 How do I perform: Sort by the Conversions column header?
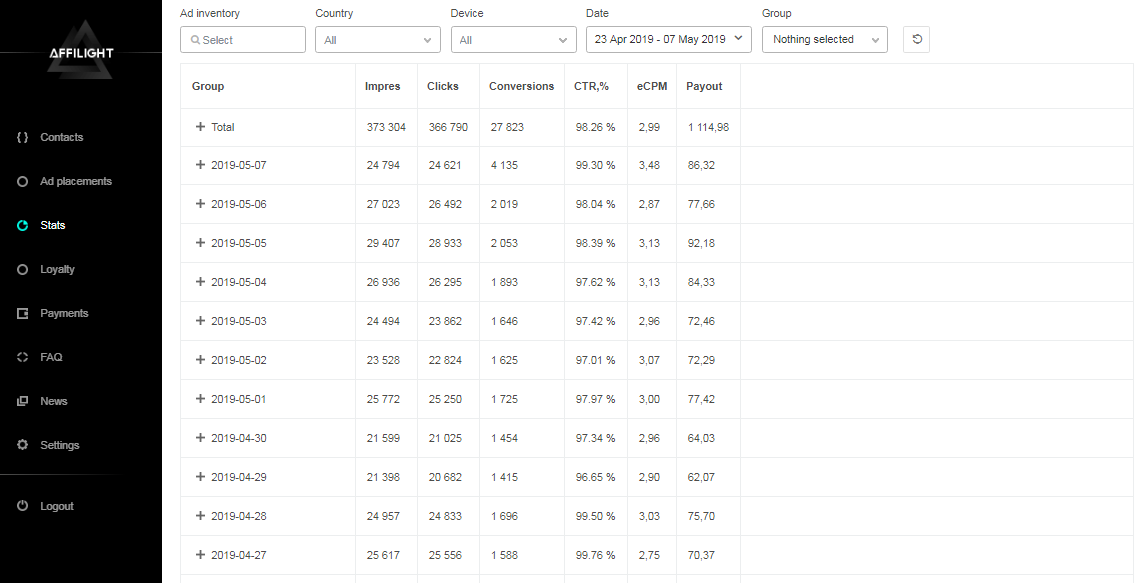tap(521, 86)
